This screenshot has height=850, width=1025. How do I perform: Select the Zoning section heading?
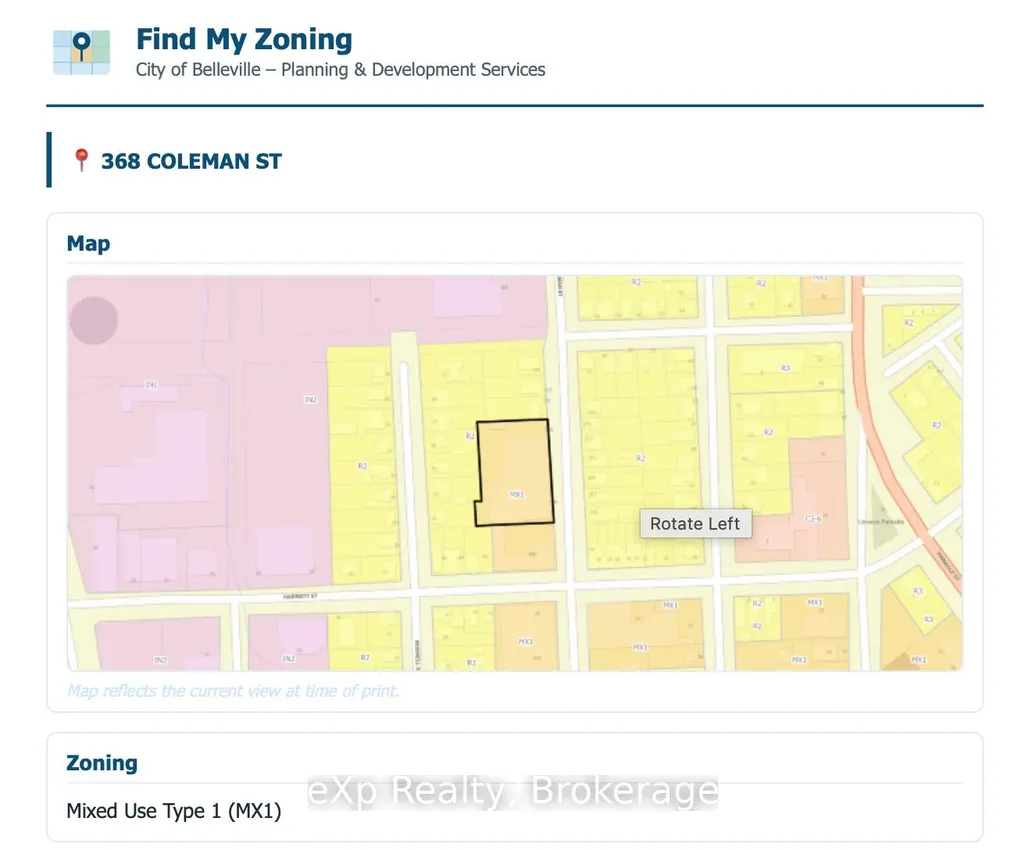102,763
